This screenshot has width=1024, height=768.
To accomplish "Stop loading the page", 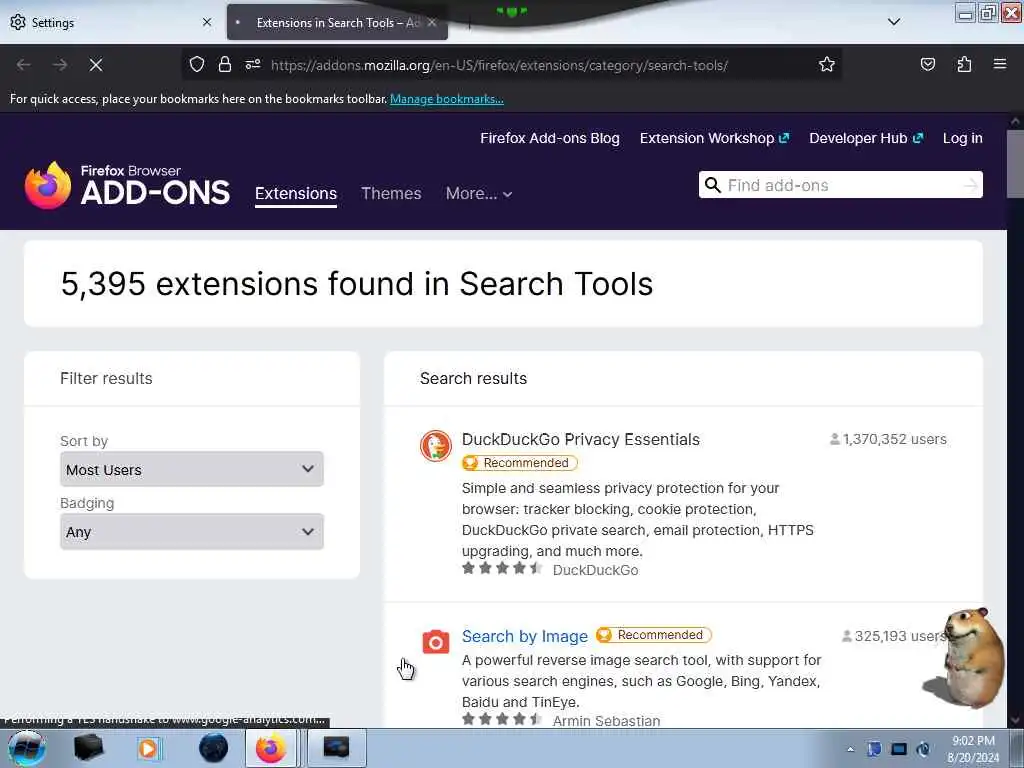I will pyautogui.click(x=95, y=65).
